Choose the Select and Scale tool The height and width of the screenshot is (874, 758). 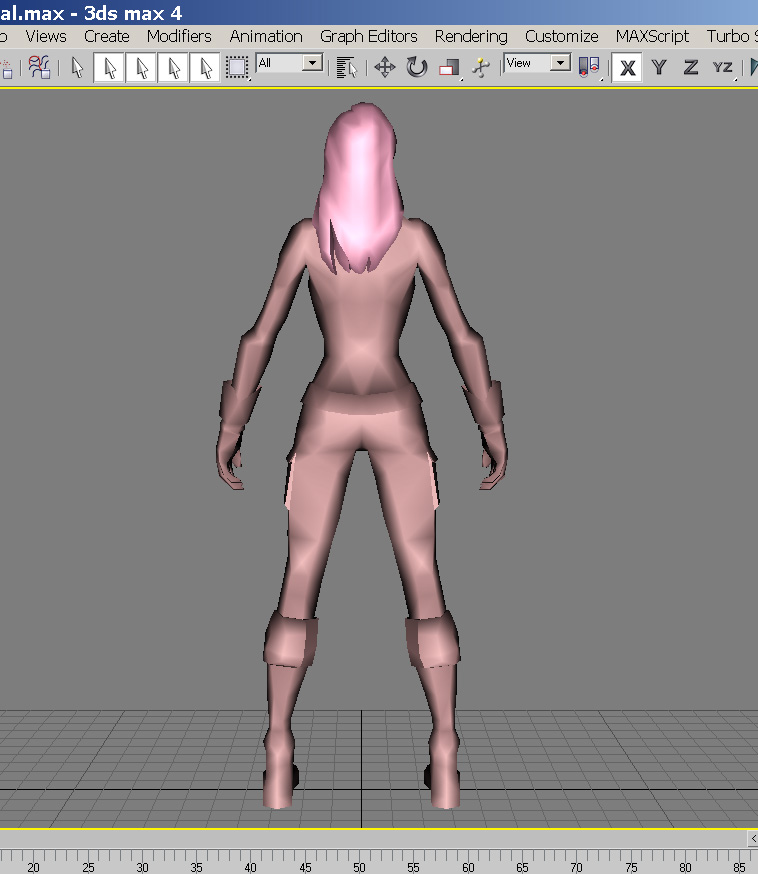(x=449, y=67)
